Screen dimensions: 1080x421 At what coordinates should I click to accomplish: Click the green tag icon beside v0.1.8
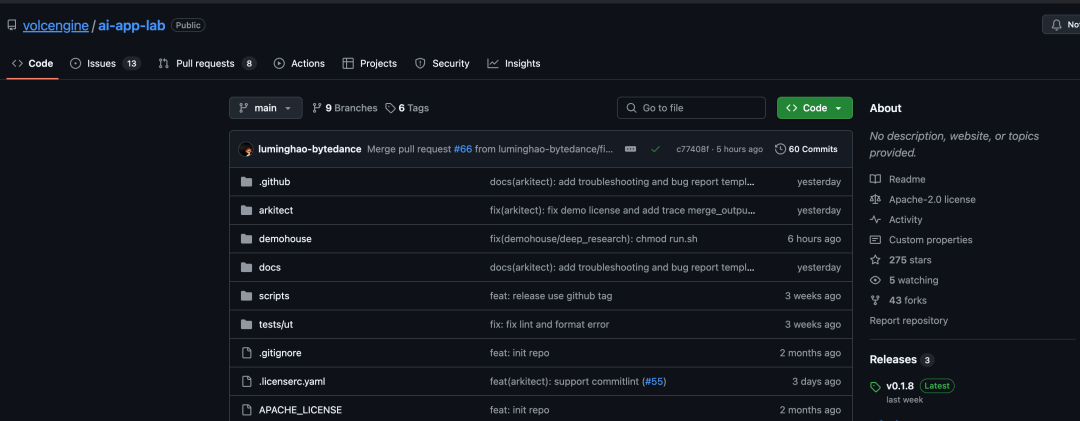pos(875,387)
